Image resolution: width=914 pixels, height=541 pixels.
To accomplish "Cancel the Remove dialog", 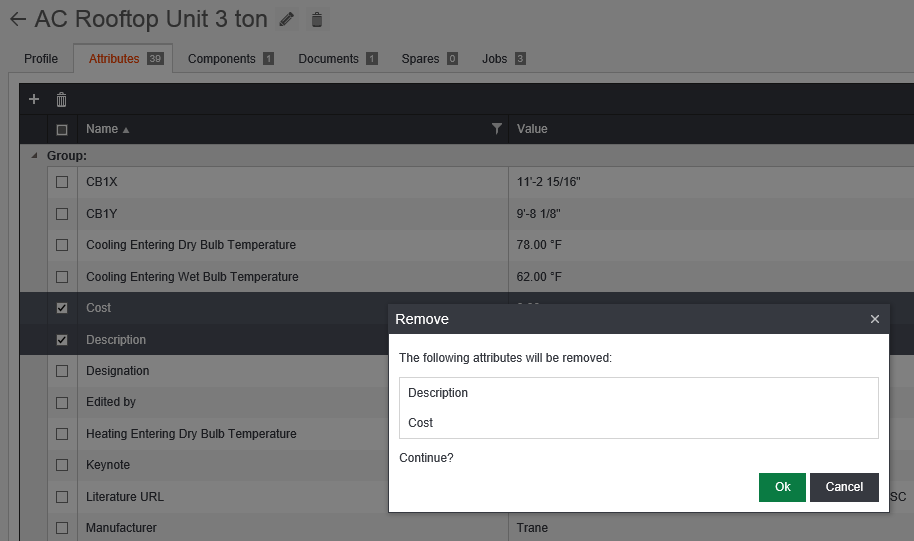I will coord(844,487).
